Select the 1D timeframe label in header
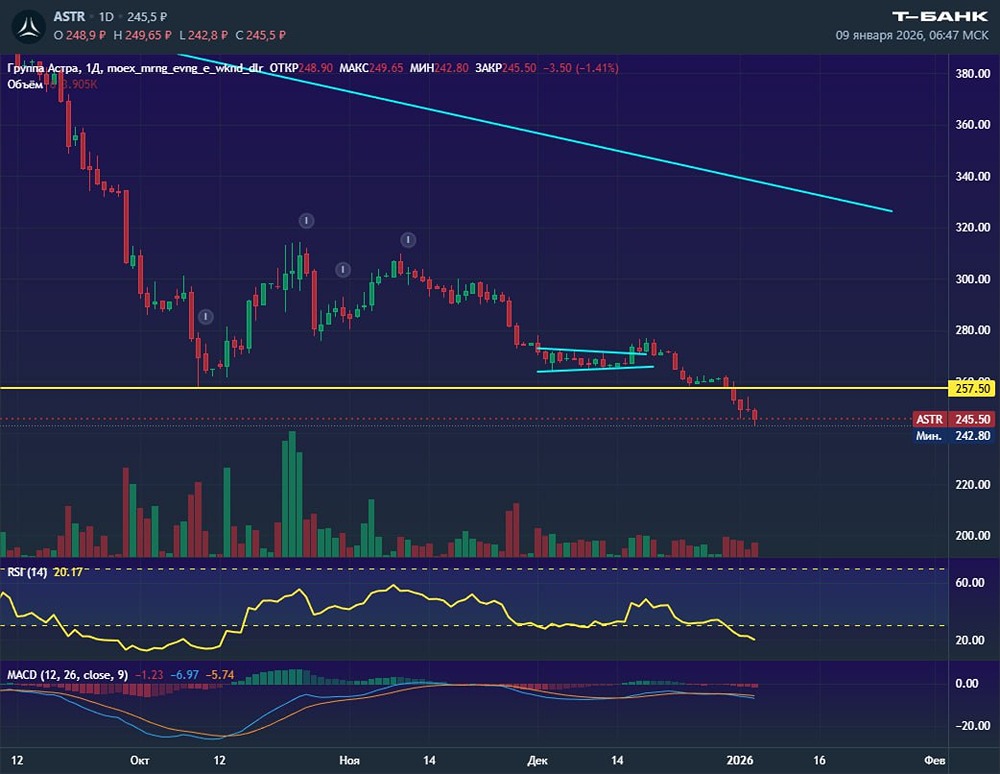1000x774 pixels. tap(106, 17)
